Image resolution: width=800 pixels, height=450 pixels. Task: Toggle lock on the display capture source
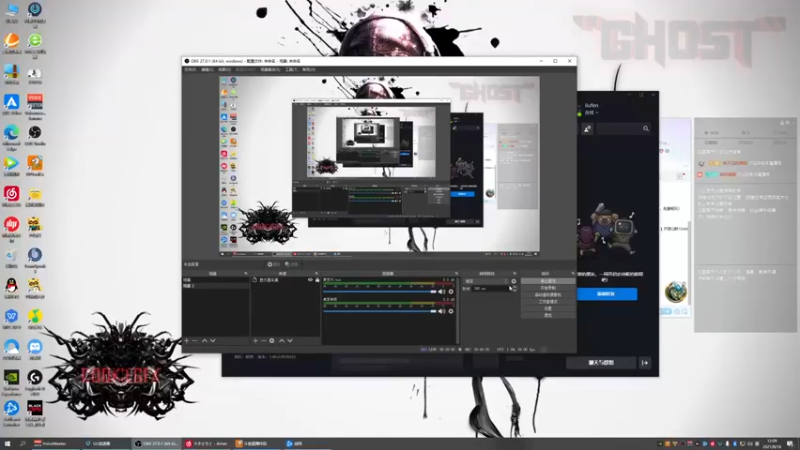coord(317,280)
